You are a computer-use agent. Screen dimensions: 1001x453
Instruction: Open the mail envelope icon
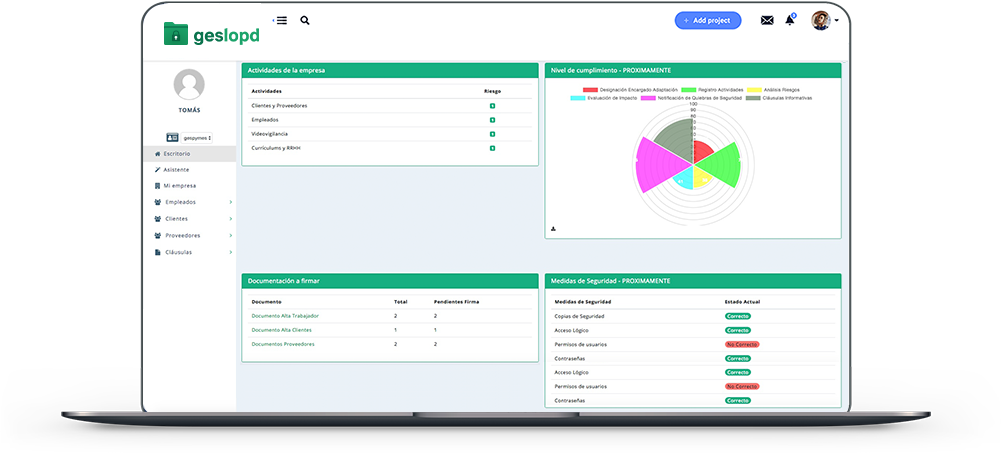coord(767,20)
